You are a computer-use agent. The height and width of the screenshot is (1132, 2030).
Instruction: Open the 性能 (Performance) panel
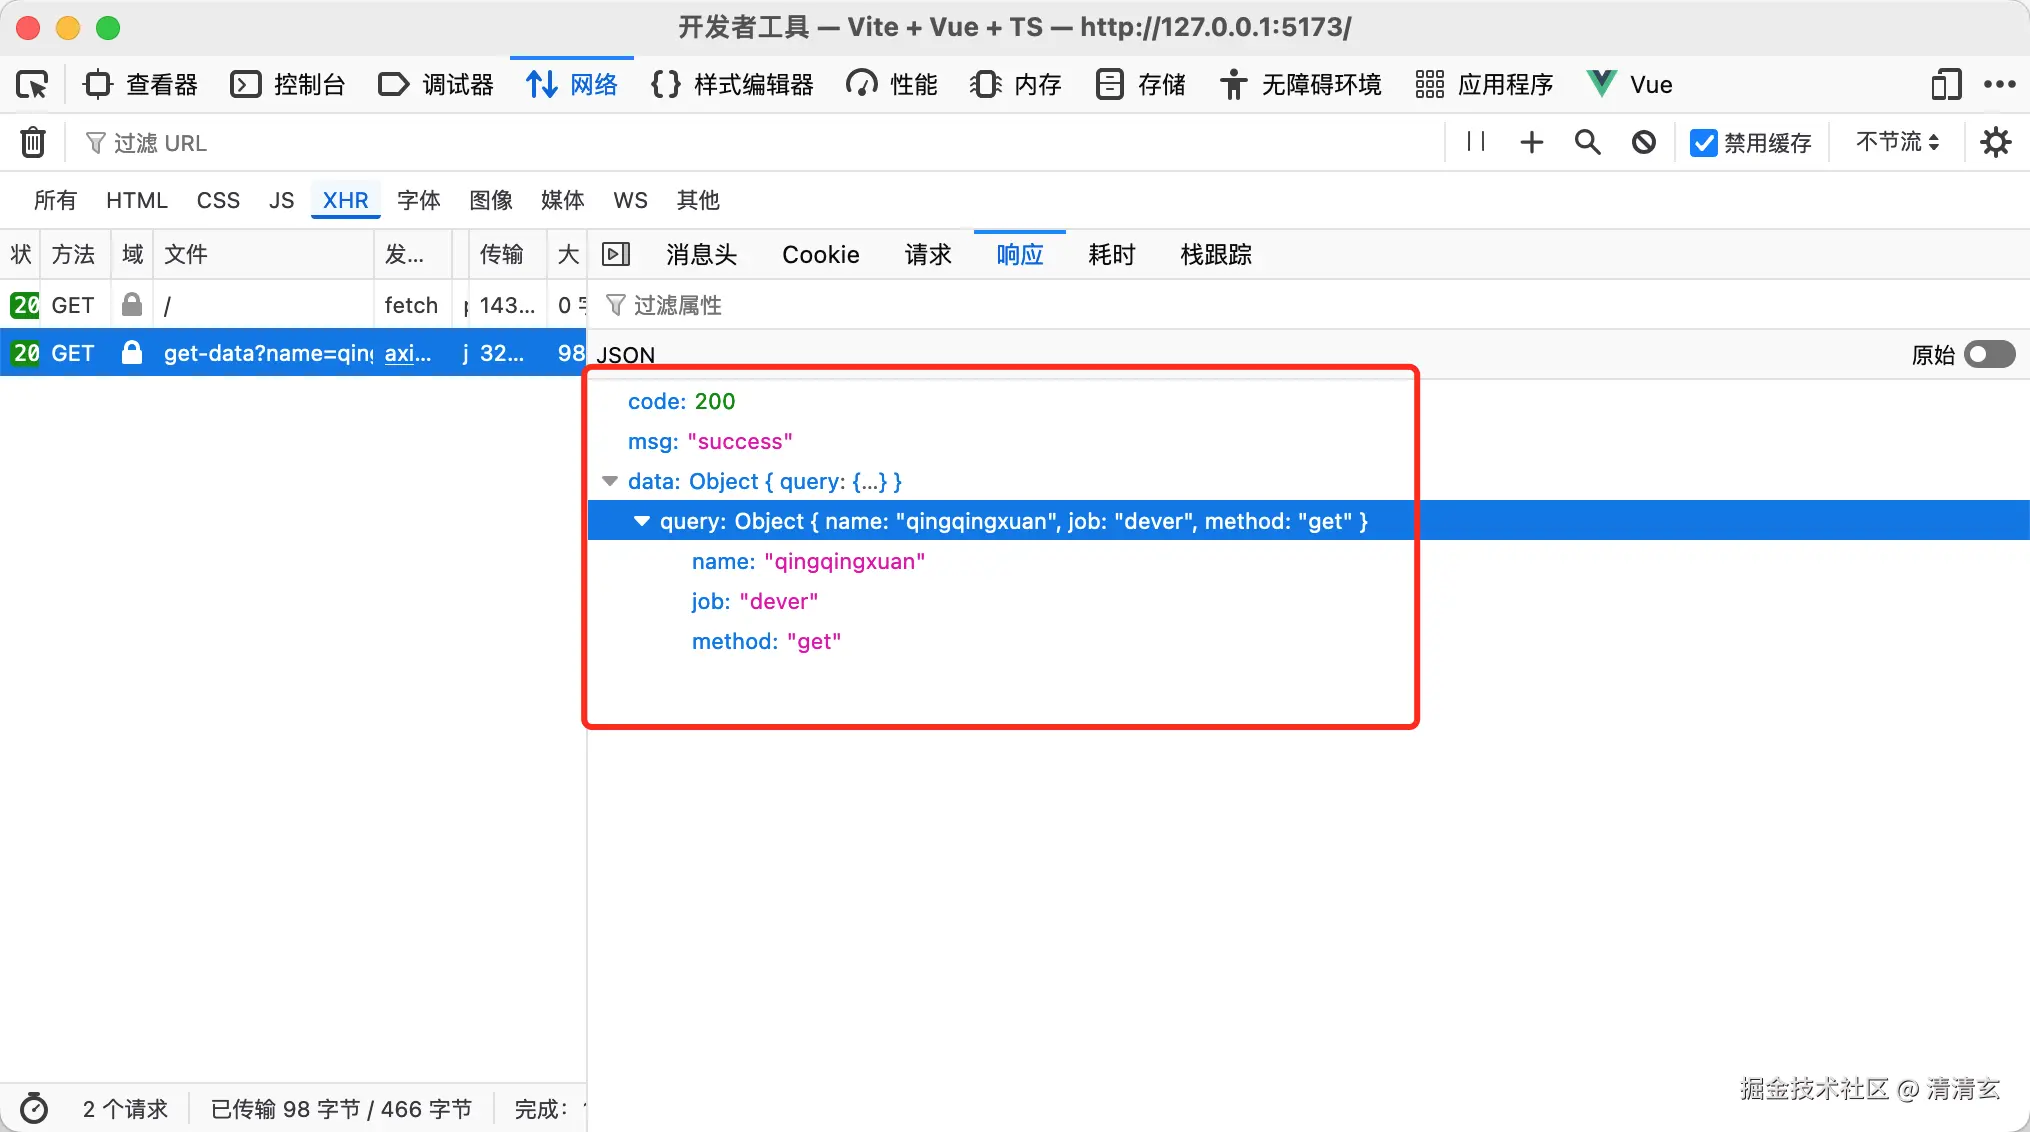coord(890,84)
